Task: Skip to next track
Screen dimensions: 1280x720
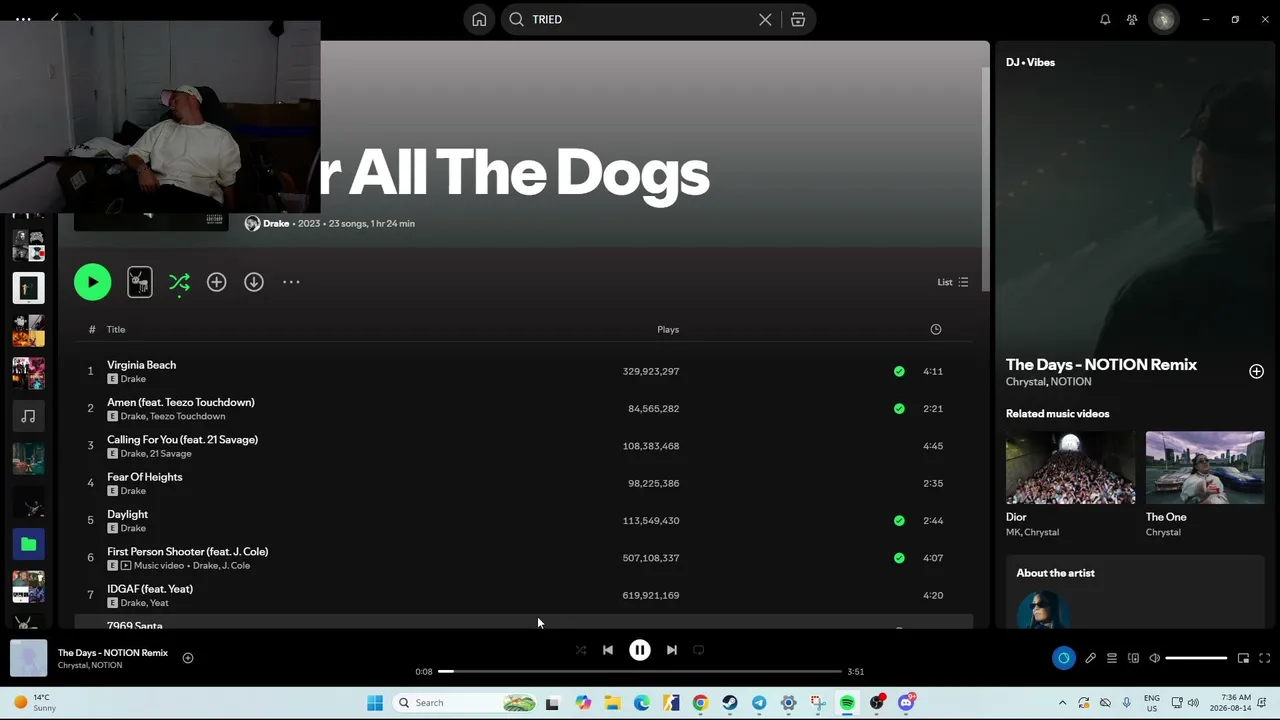Action: click(x=672, y=650)
